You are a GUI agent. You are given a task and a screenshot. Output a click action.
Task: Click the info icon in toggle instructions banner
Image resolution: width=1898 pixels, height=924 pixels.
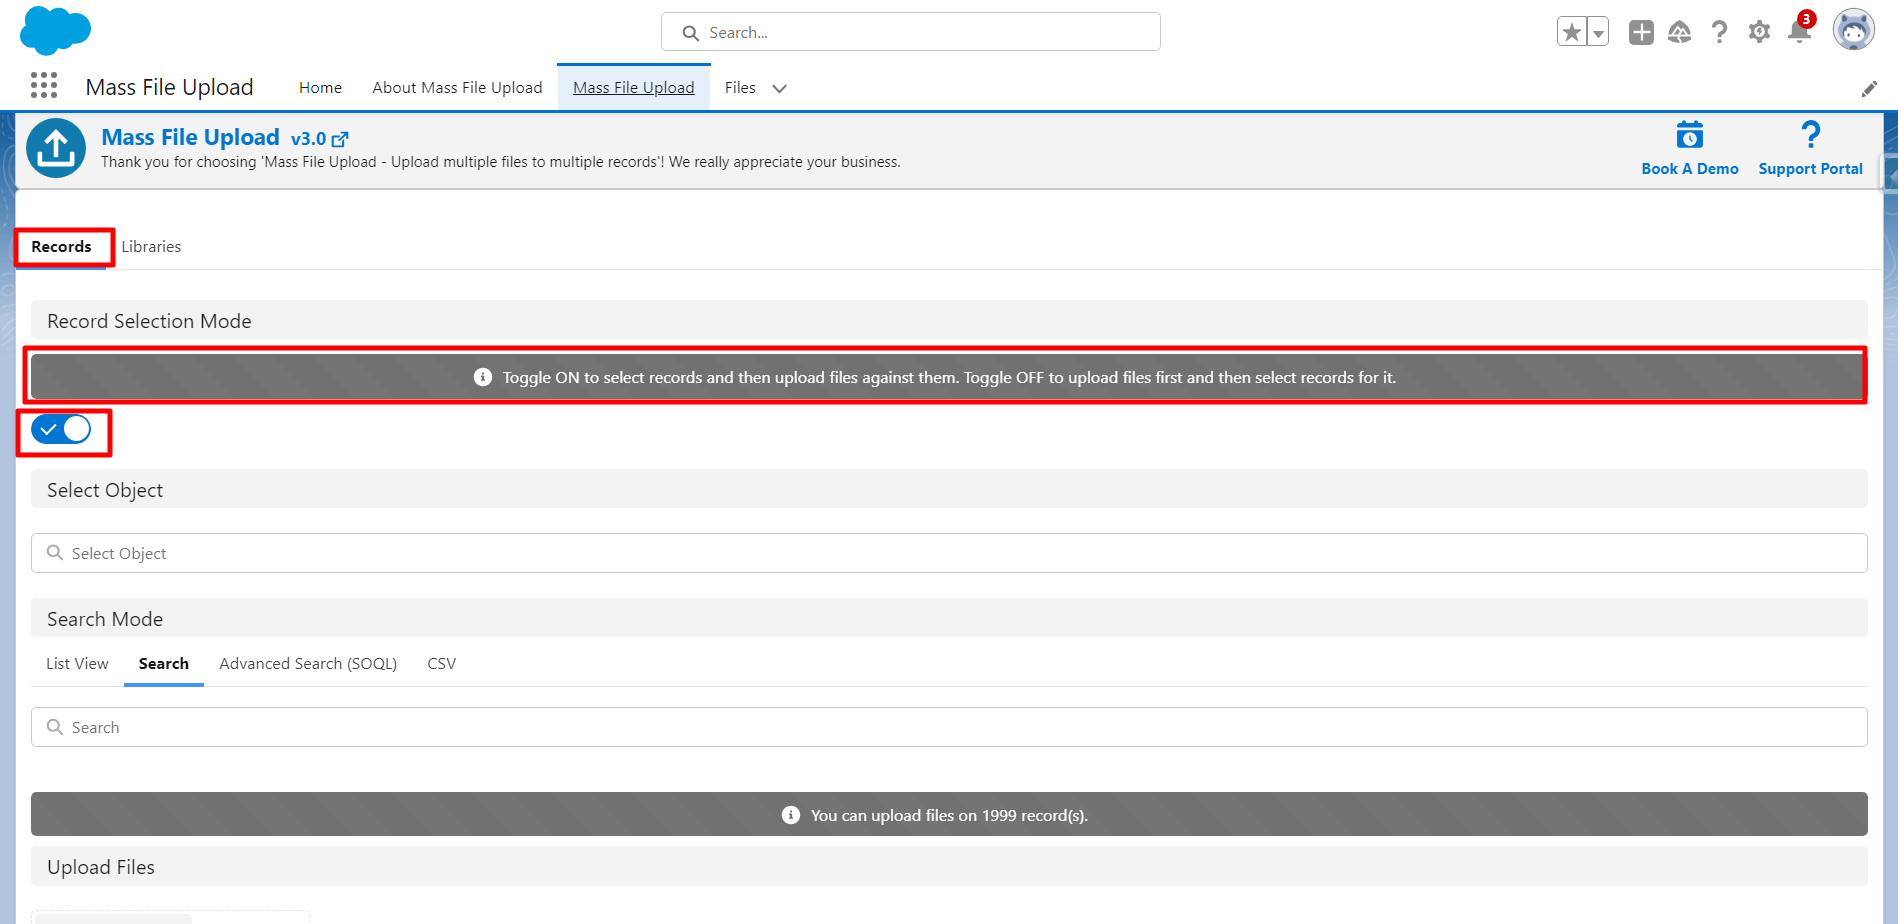(x=483, y=377)
